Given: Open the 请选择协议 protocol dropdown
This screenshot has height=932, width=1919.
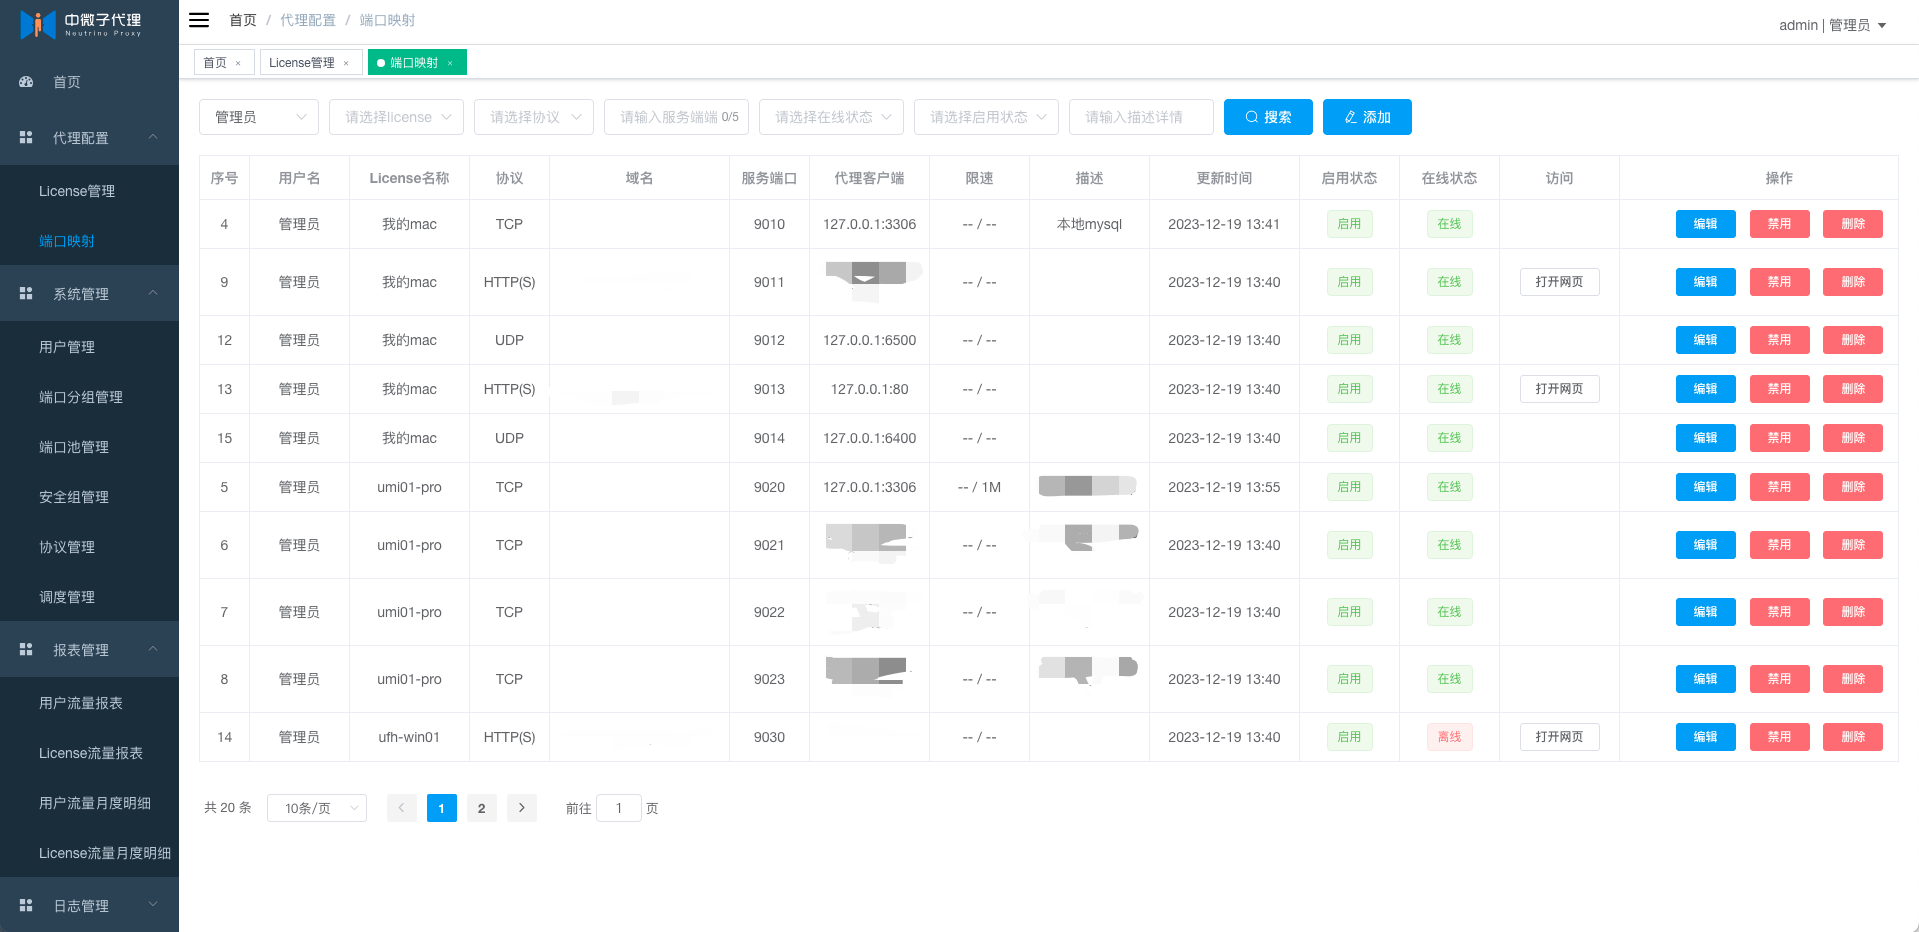Looking at the screenshot, I should (533, 117).
